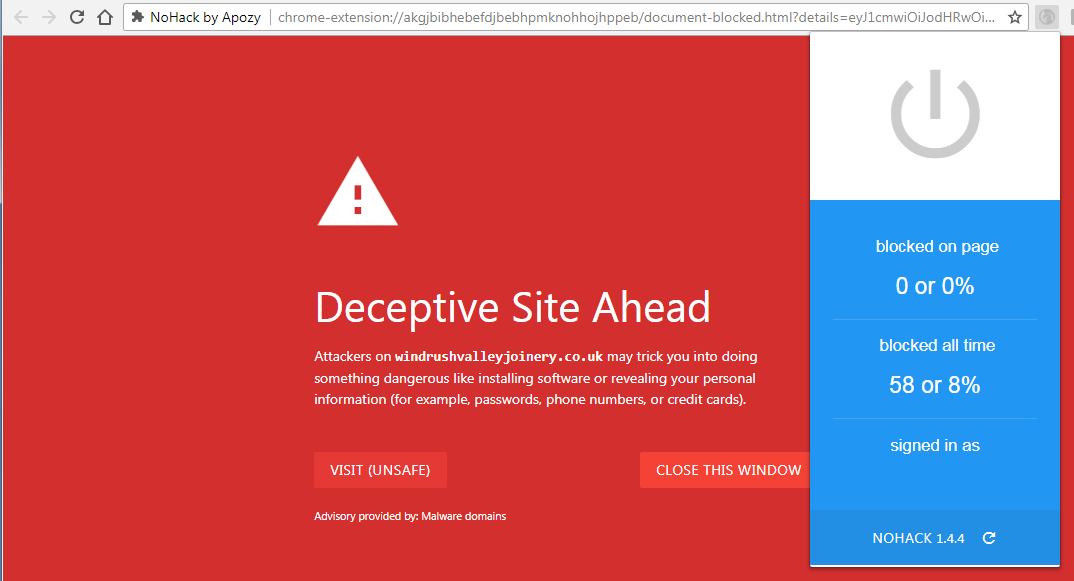Click the 'Deceptive Site Ahead' heading
1074x581 pixels.
pyautogui.click(x=512, y=307)
